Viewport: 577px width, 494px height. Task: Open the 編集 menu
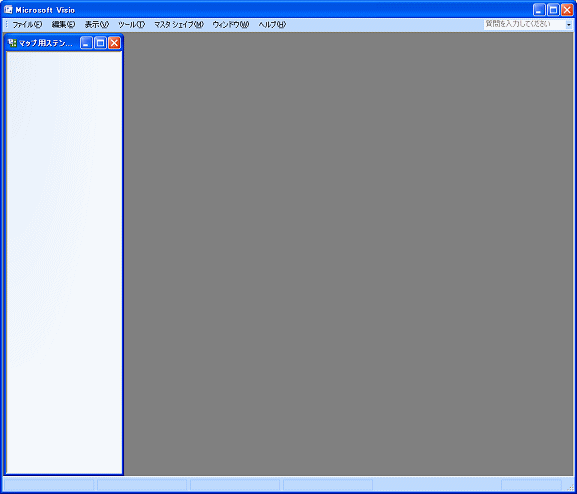click(63, 25)
